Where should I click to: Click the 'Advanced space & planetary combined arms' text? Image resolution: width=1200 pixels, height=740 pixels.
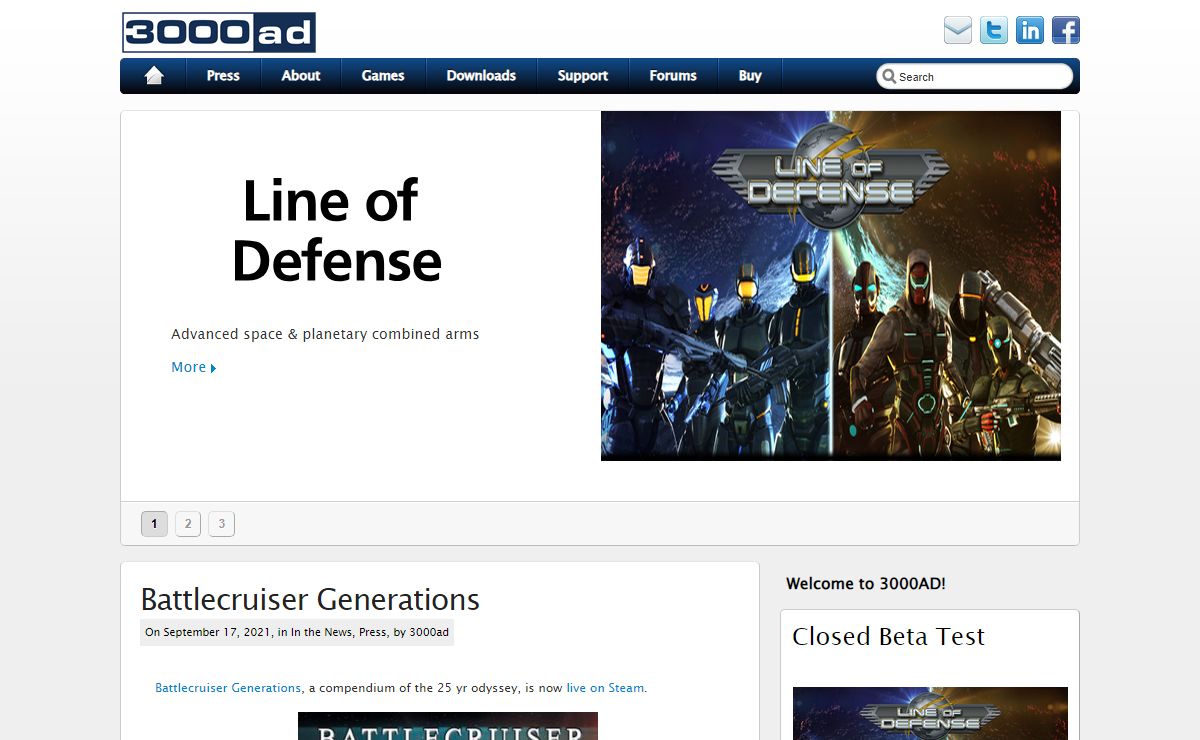point(325,334)
